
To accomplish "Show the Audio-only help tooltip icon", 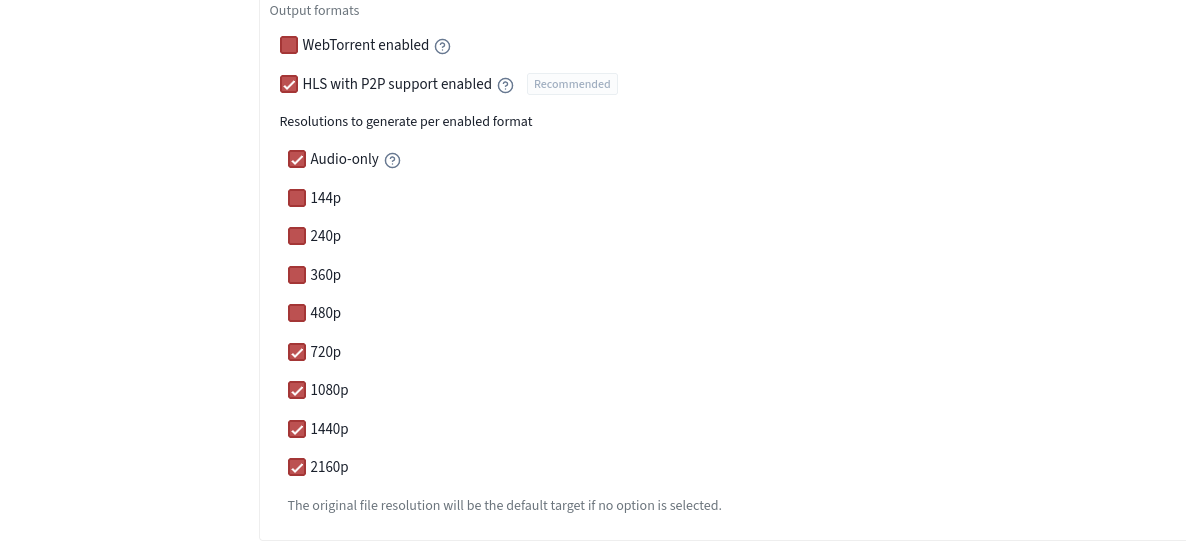I will point(393,160).
